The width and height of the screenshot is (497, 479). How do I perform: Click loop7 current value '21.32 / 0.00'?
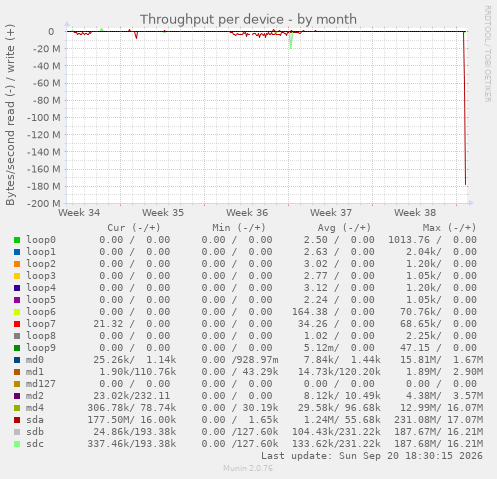coord(132,324)
